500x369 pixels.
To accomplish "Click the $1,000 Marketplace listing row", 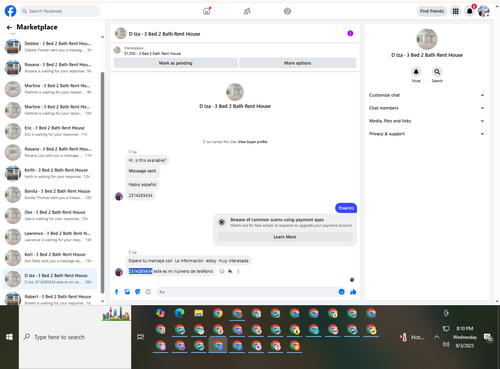I will 235,51.
